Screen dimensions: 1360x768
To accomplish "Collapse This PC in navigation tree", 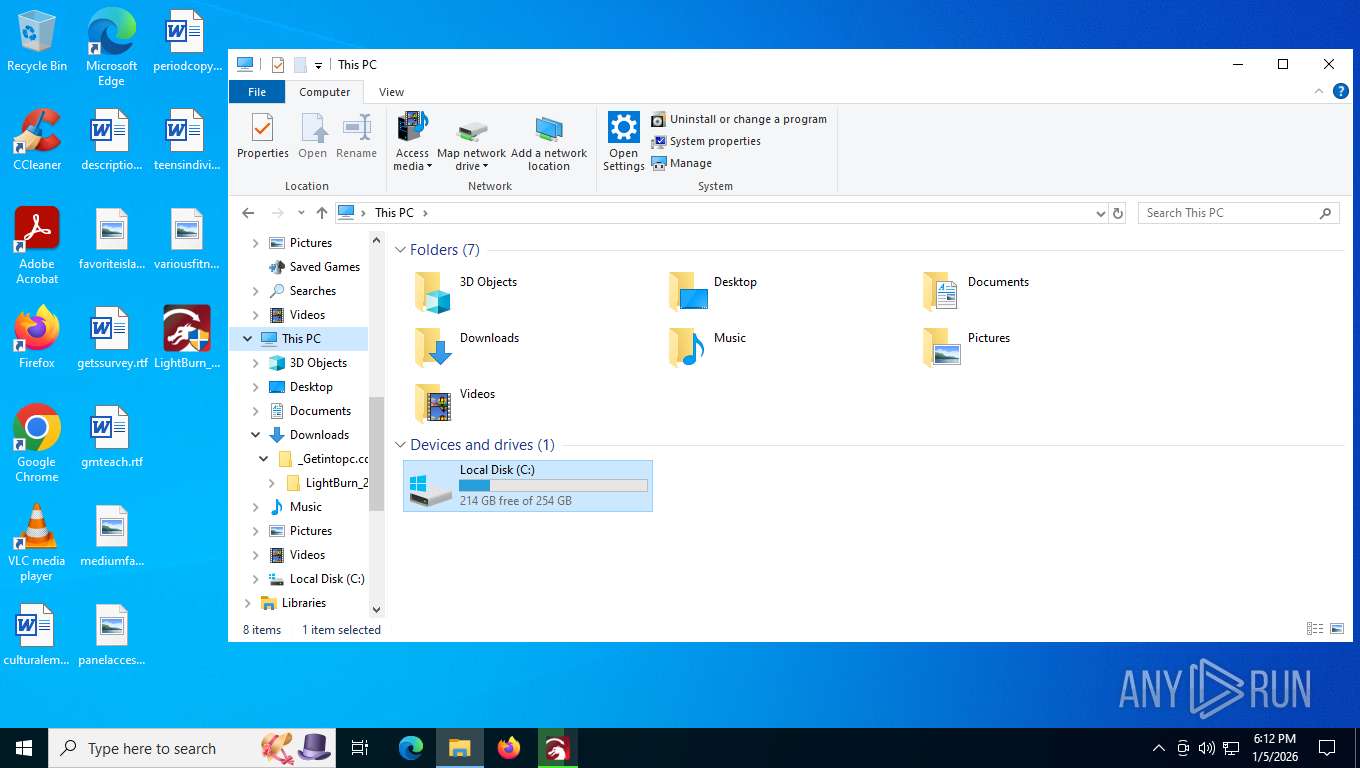I will [247, 339].
